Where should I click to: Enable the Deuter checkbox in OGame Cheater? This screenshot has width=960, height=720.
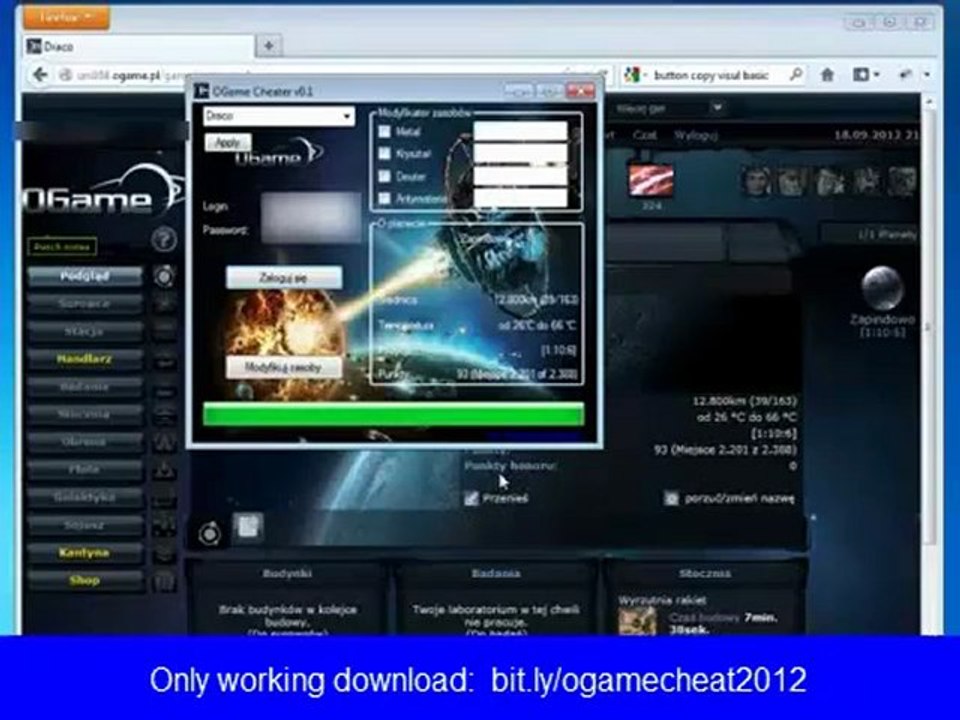point(384,176)
